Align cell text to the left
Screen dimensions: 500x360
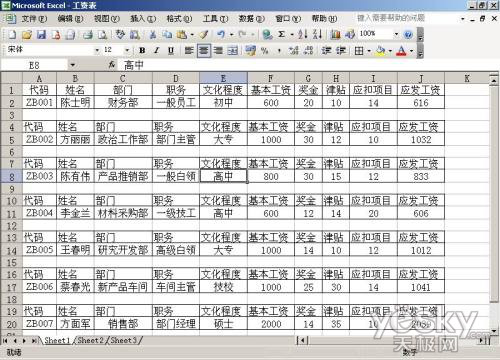(x=189, y=51)
